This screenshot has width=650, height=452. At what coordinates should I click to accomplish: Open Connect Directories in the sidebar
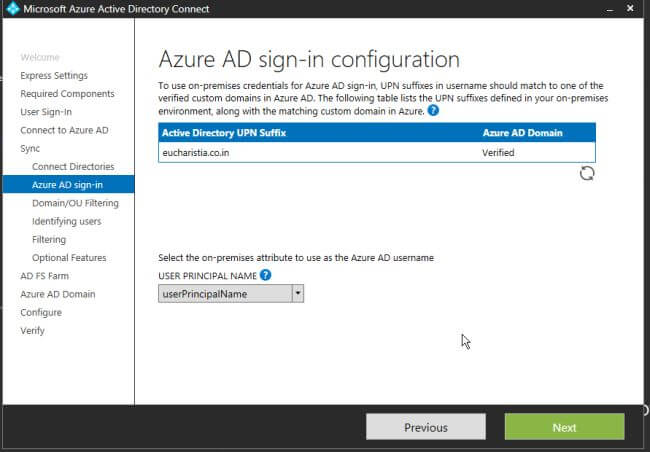coord(73,166)
